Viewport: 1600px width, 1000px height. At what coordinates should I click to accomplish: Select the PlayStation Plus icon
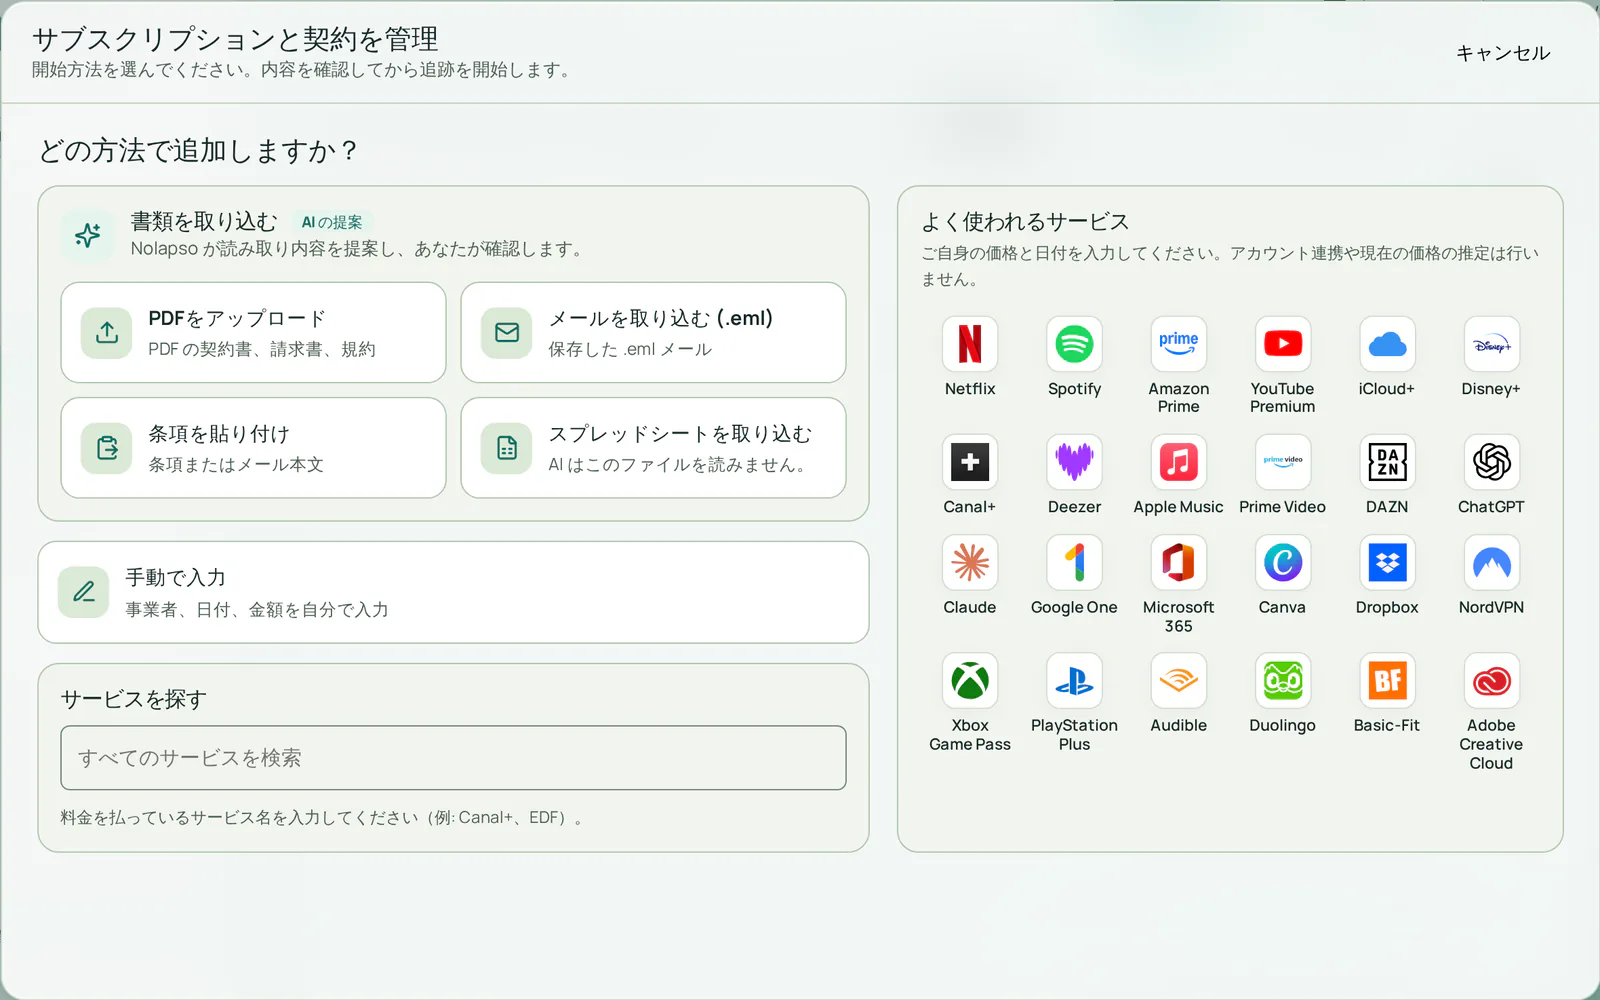click(x=1074, y=681)
